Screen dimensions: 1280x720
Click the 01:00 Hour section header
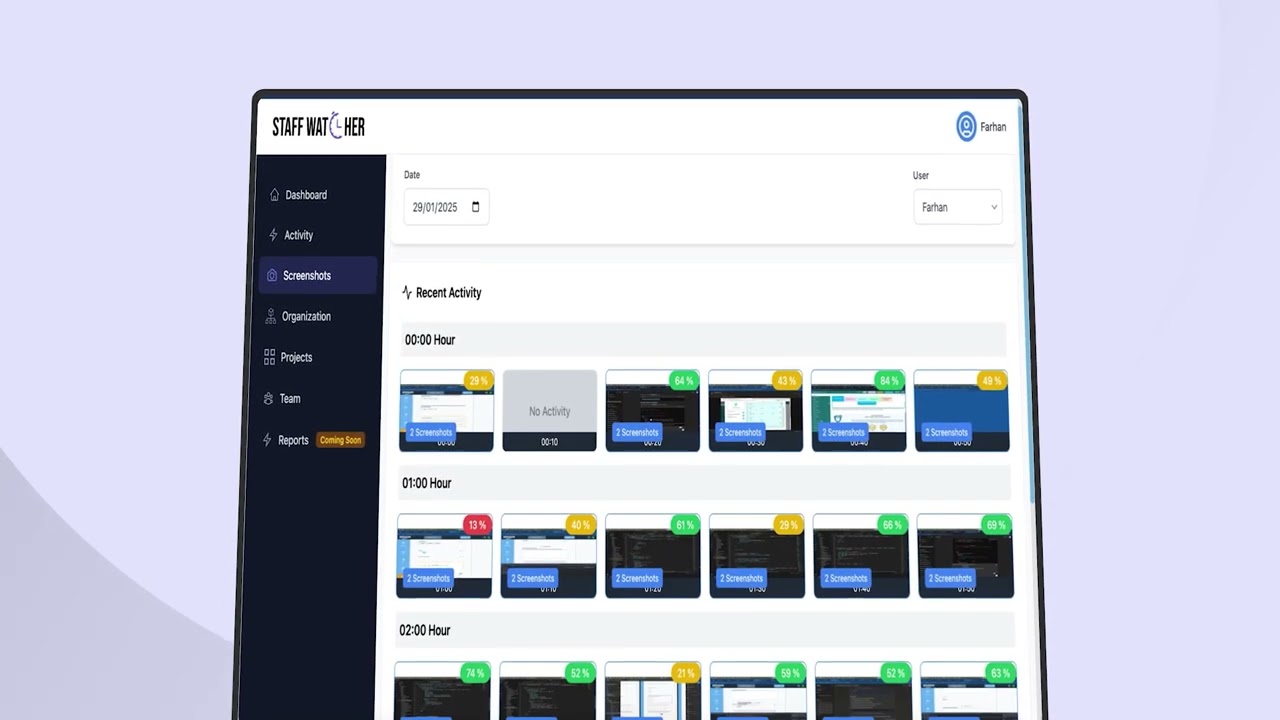(704, 483)
